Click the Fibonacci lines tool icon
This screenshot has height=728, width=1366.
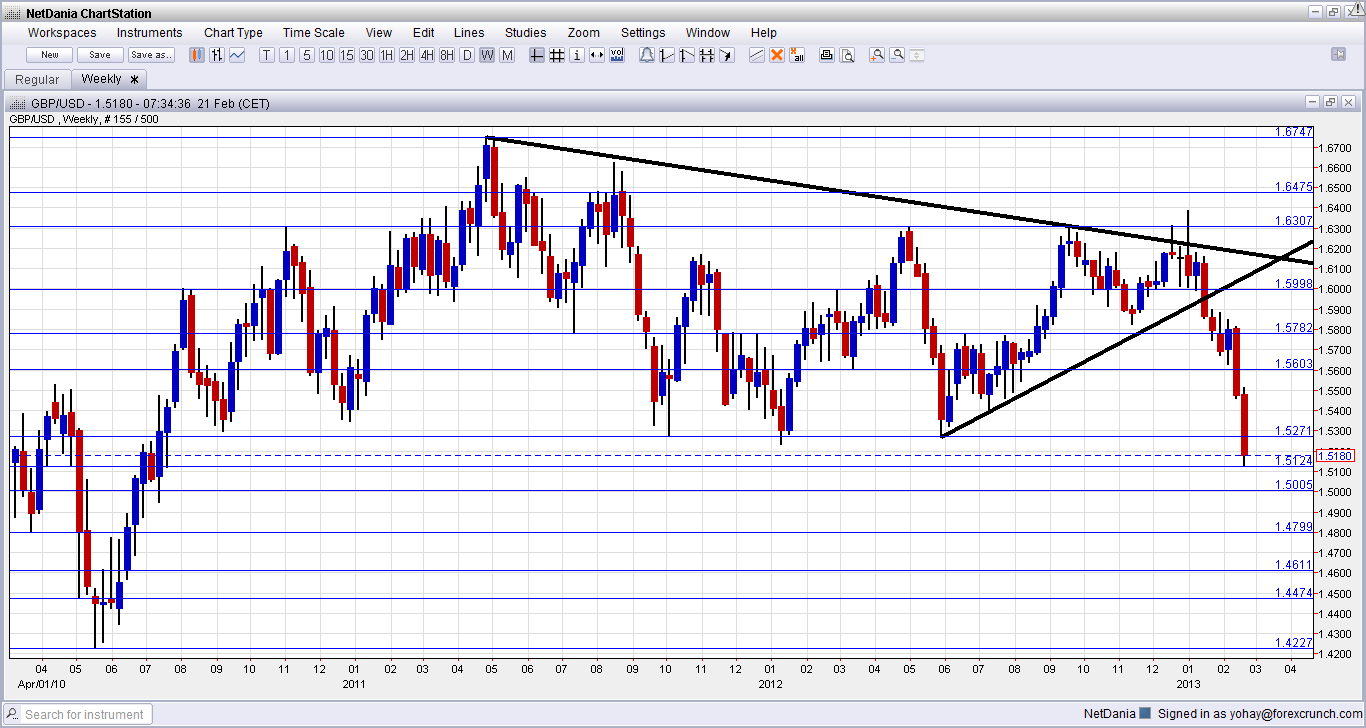tap(707, 55)
